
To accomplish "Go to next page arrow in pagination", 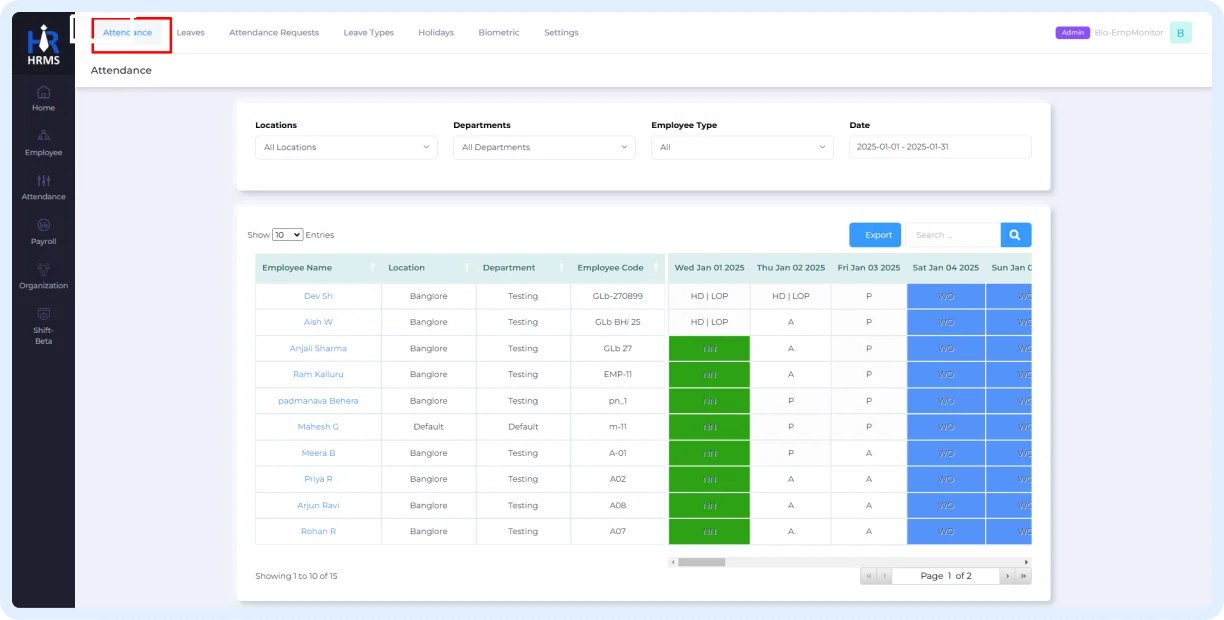I will point(1007,576).
